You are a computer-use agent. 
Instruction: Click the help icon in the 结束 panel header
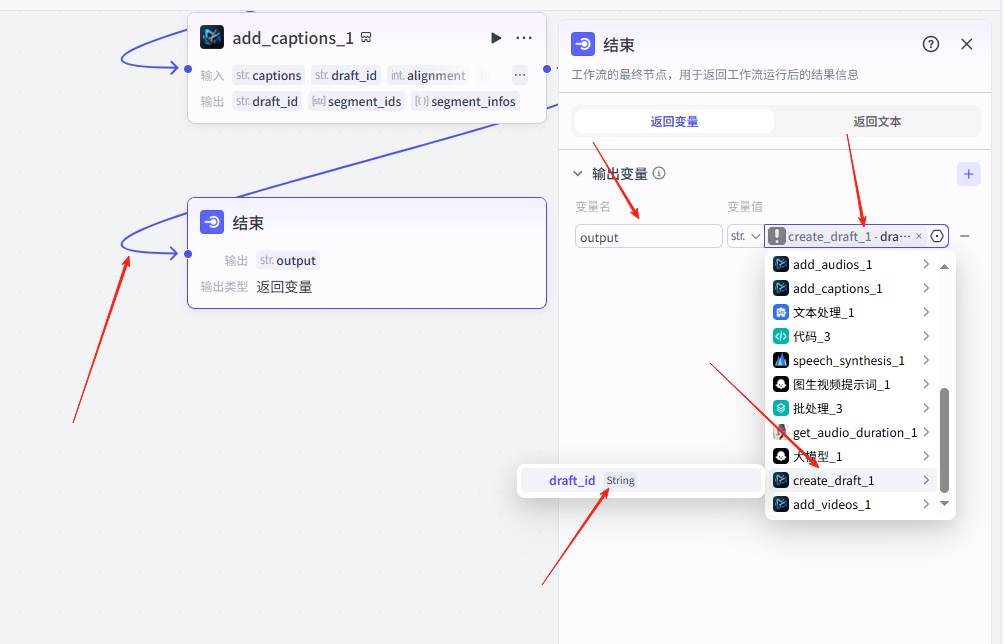(931, 44)
